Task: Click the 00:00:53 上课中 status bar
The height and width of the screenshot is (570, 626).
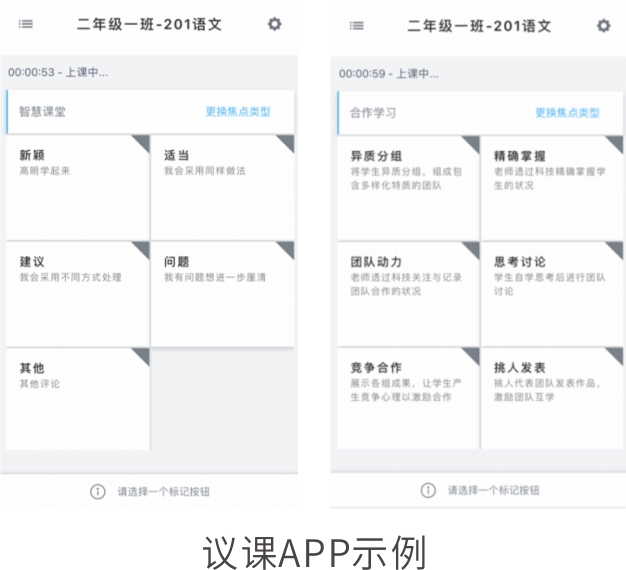Action: (150, 72)
